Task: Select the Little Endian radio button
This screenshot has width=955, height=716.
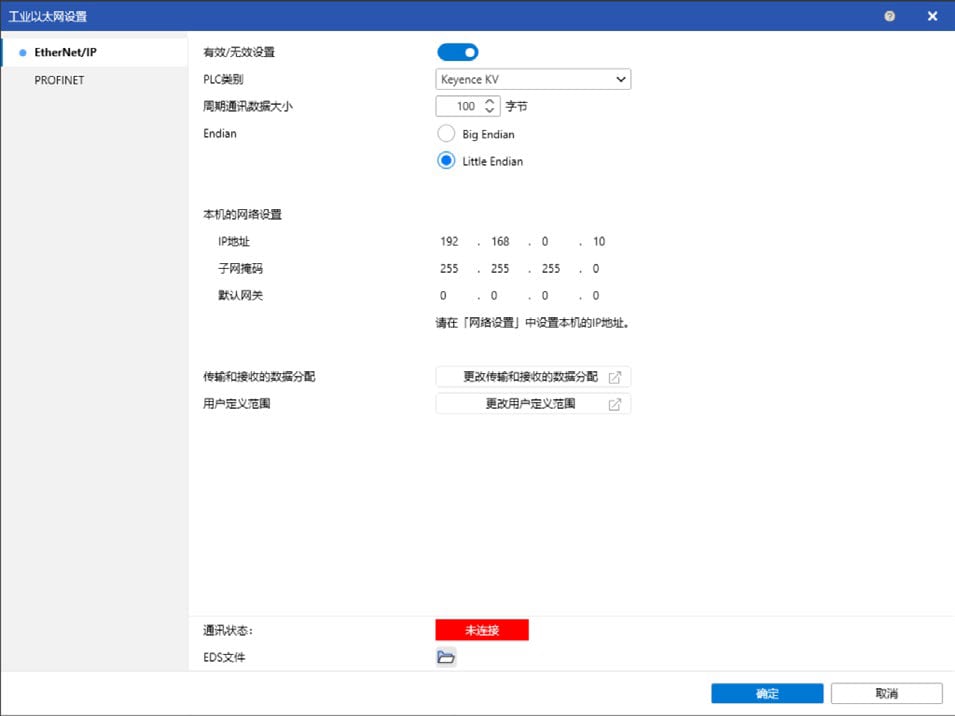Action: coord(446,161)
